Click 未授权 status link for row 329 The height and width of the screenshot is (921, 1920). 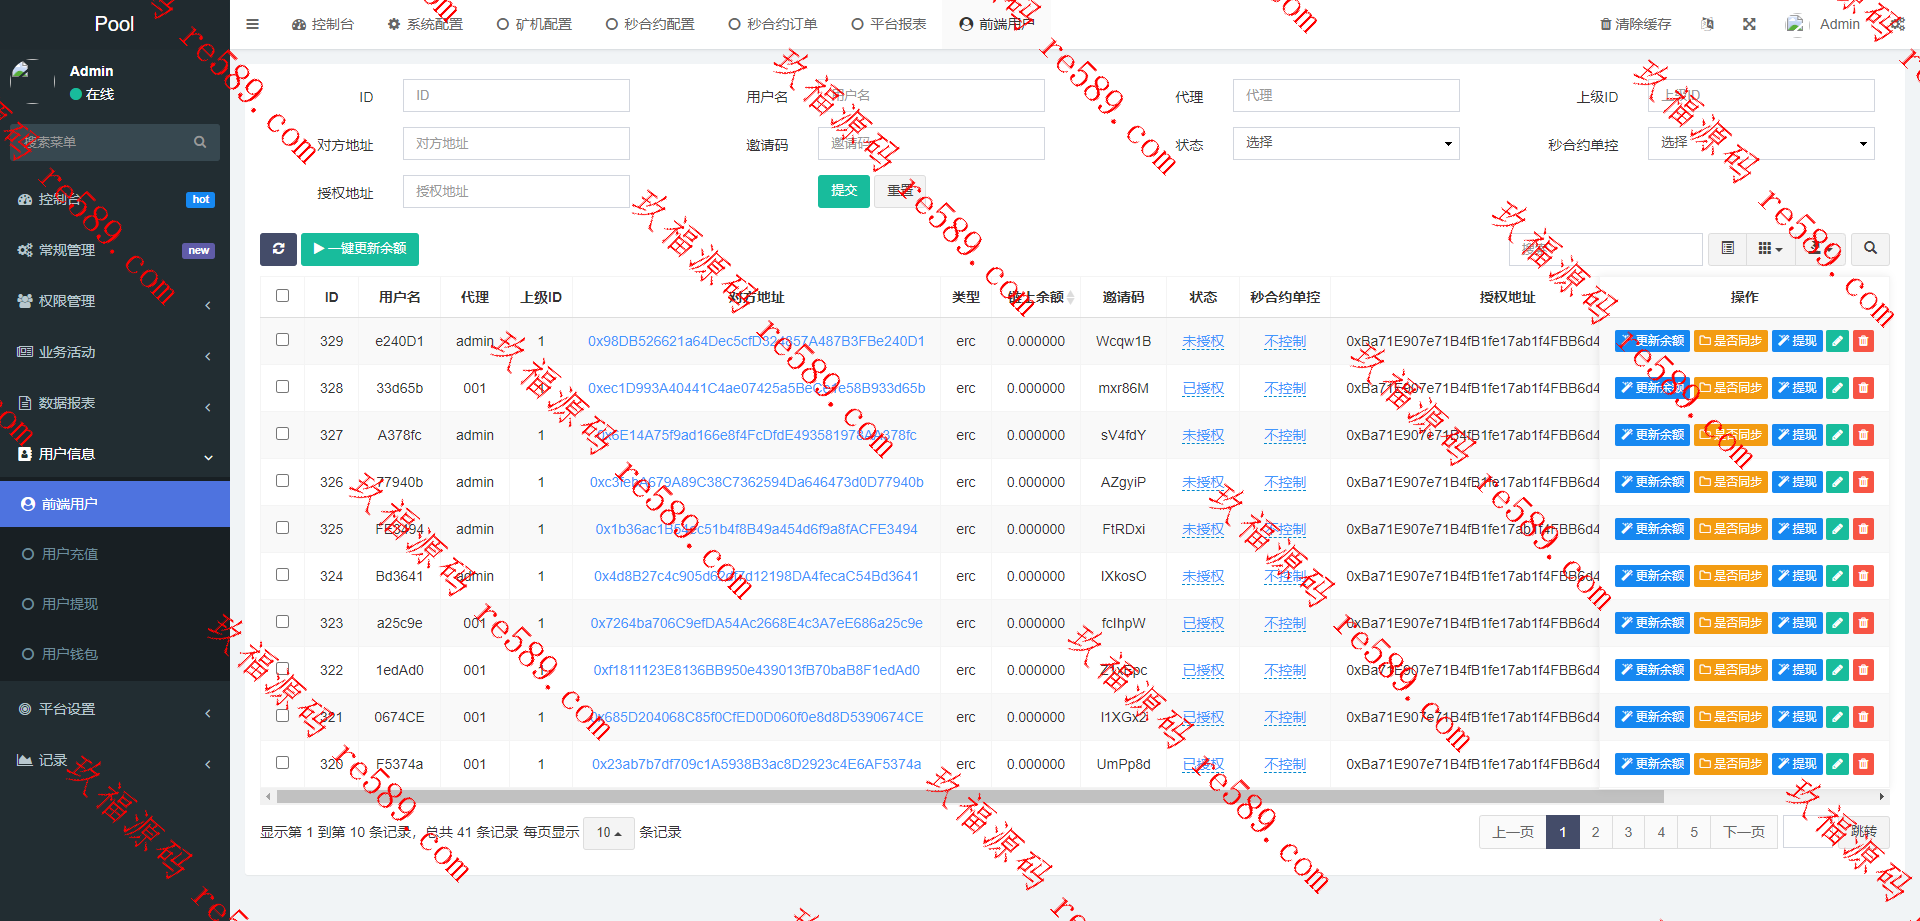click(x=1203, y=341)
